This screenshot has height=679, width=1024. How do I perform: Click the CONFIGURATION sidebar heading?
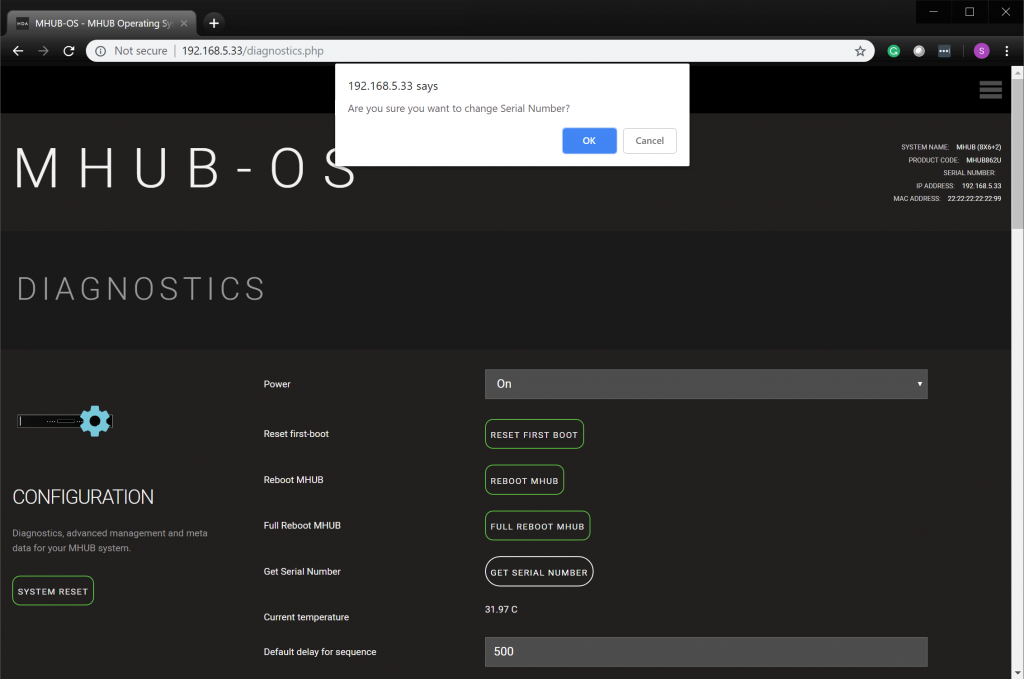[x=83, y=497]
